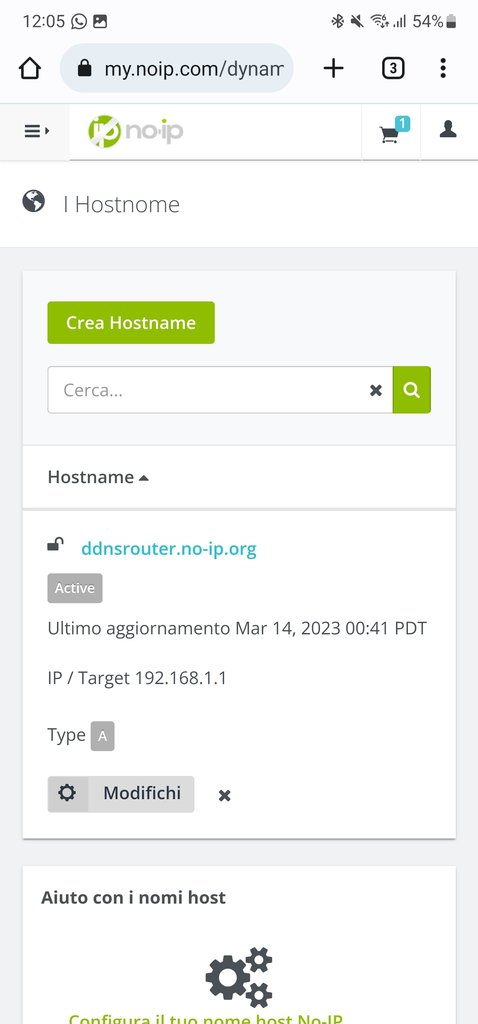Tap the No-IP logo
Screen dimensions: 478x1024
point(135,131)
